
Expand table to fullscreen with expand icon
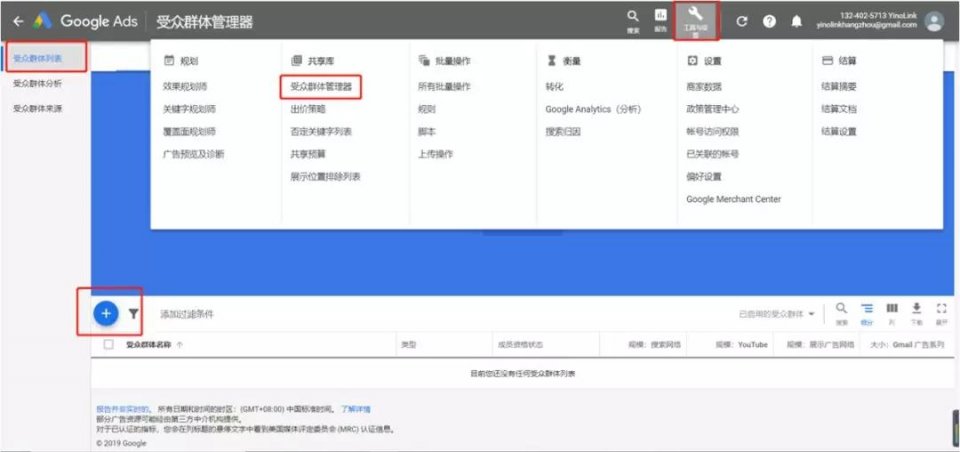pos(941,310)
